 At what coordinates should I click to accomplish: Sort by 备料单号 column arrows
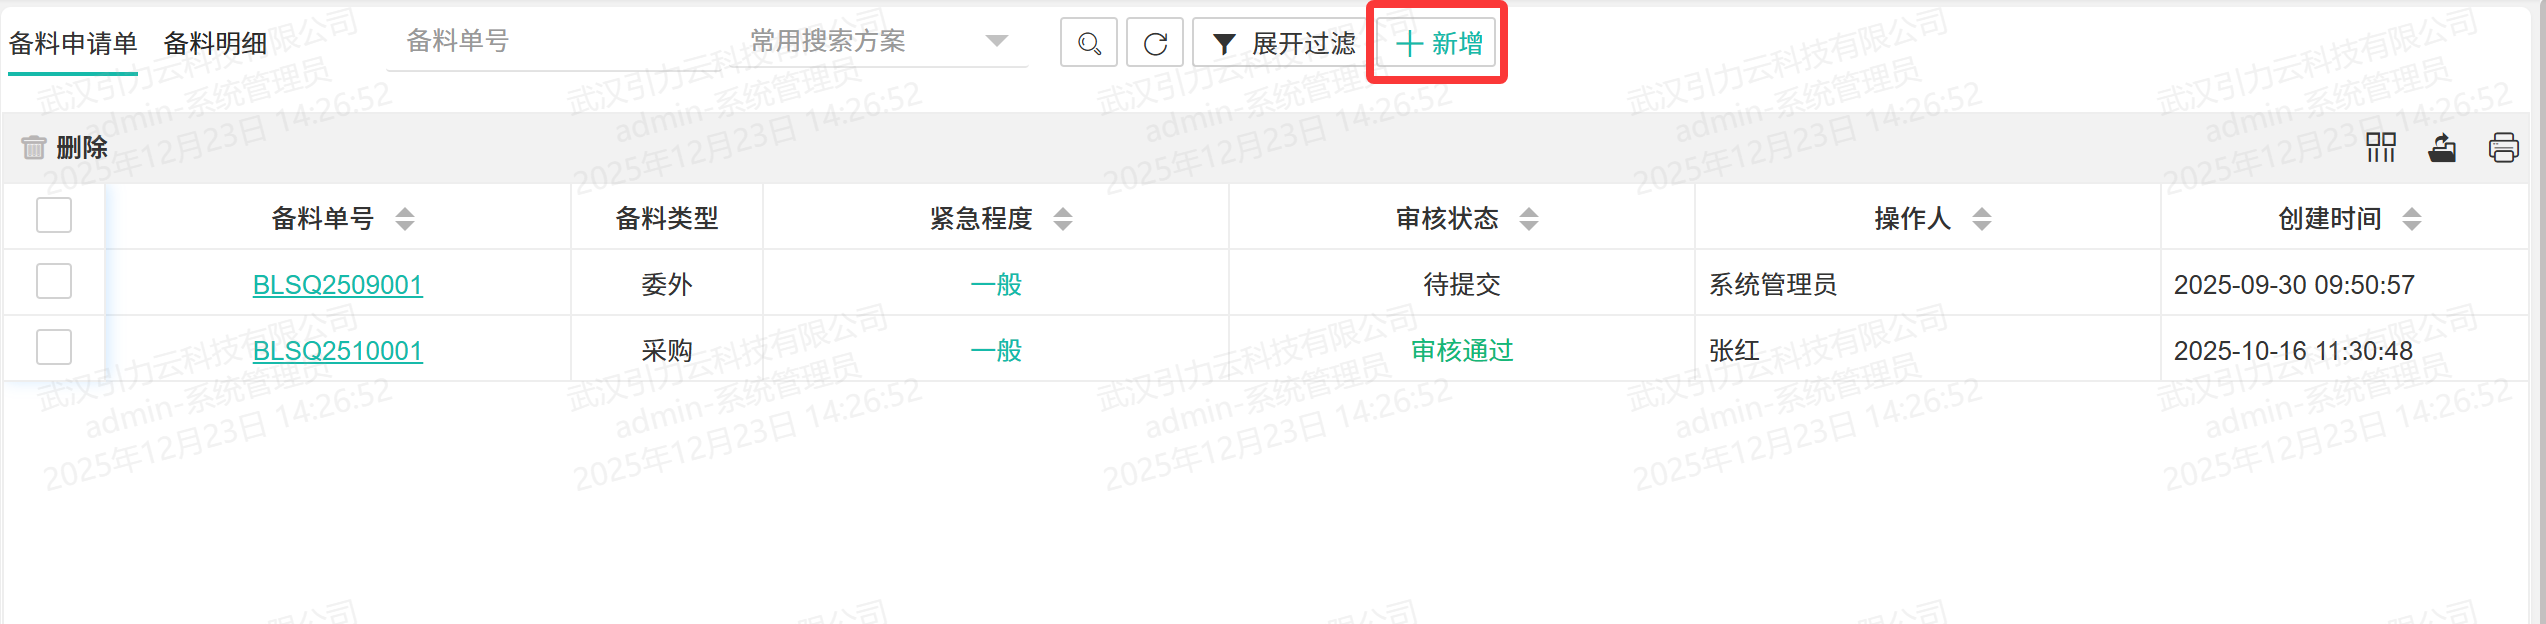pos(405,218)
